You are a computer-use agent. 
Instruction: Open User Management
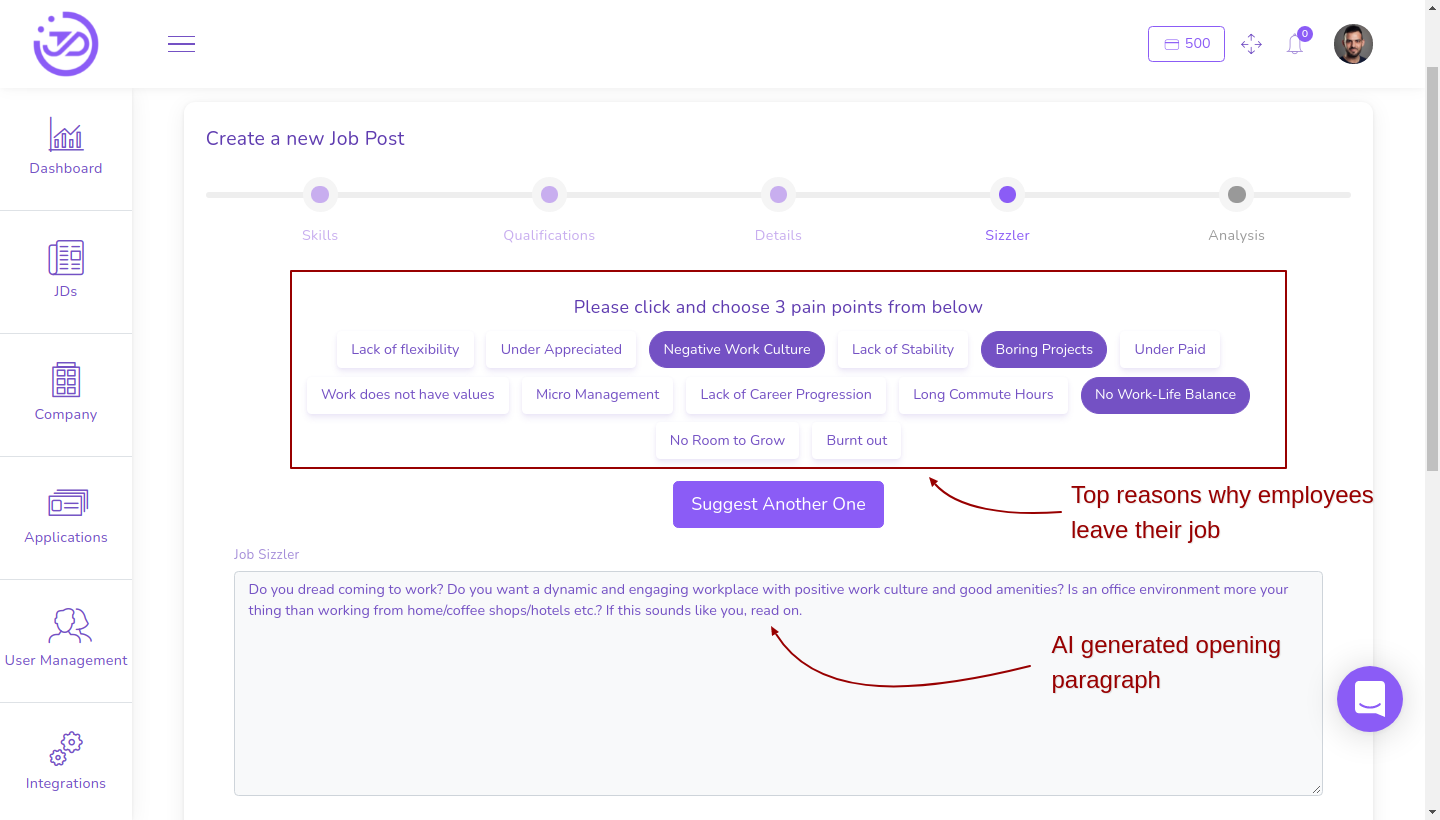(65, 638)
